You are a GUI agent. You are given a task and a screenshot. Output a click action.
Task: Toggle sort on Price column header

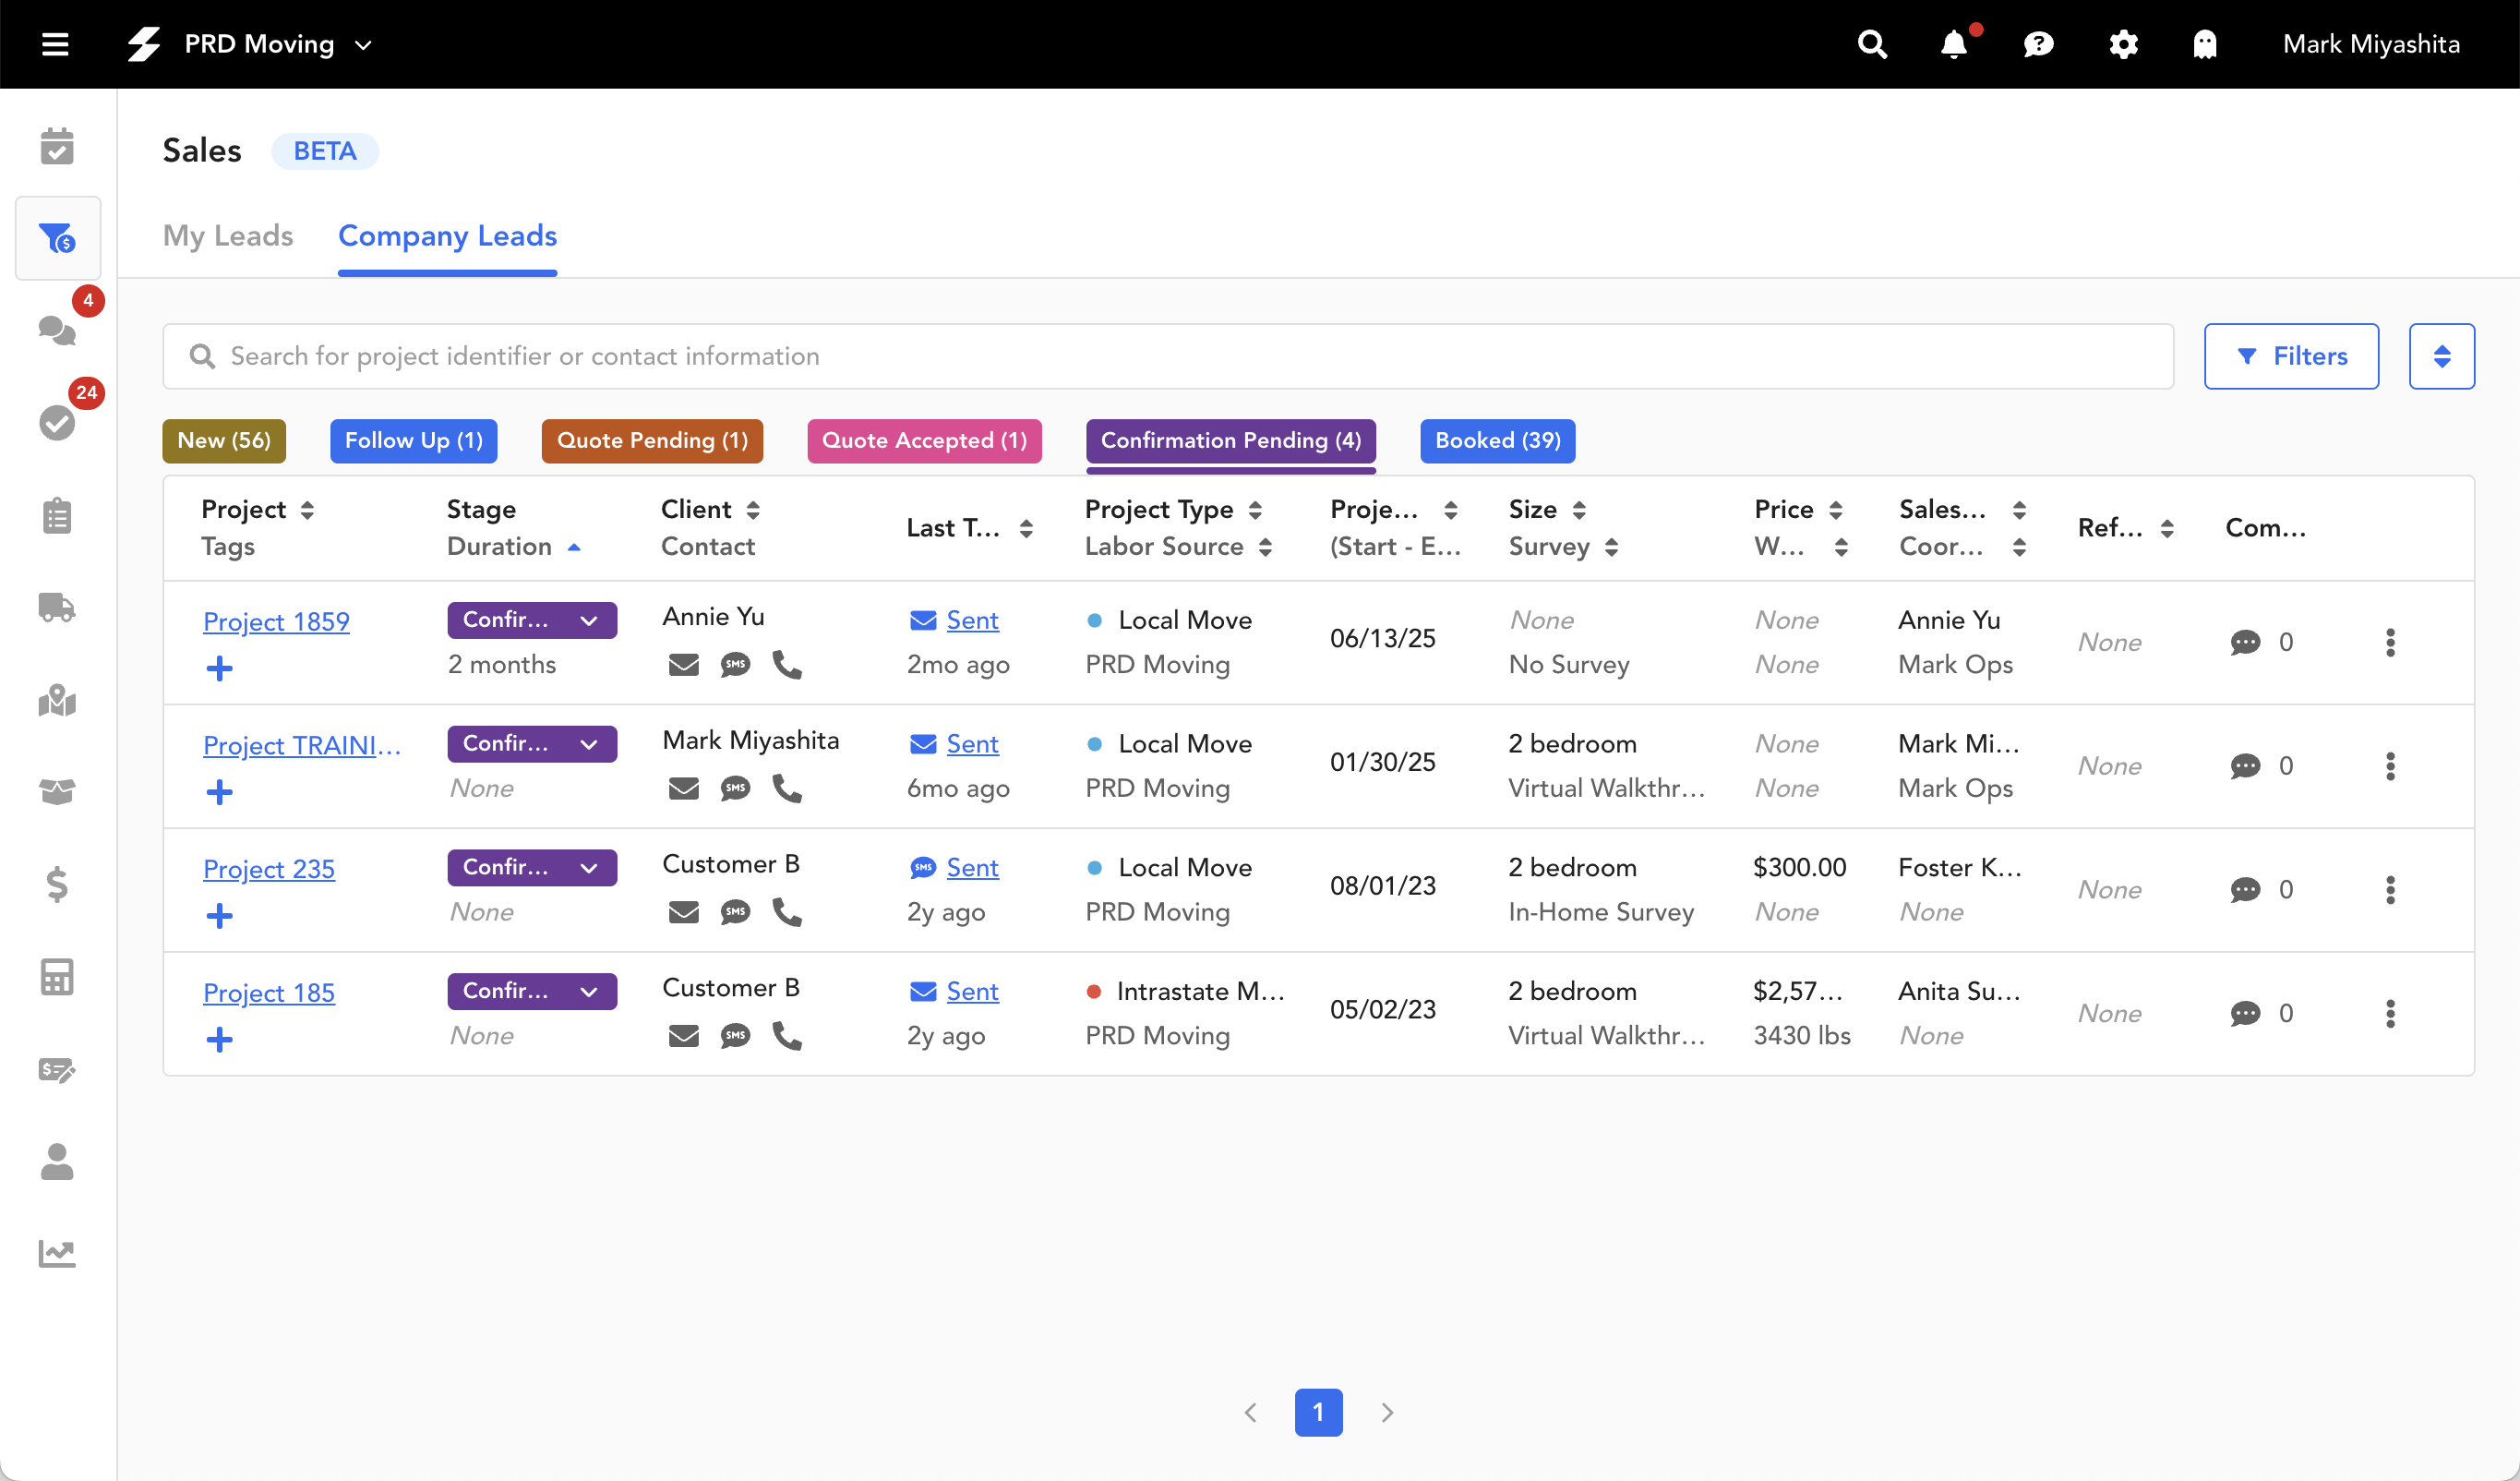[1835, 510]
